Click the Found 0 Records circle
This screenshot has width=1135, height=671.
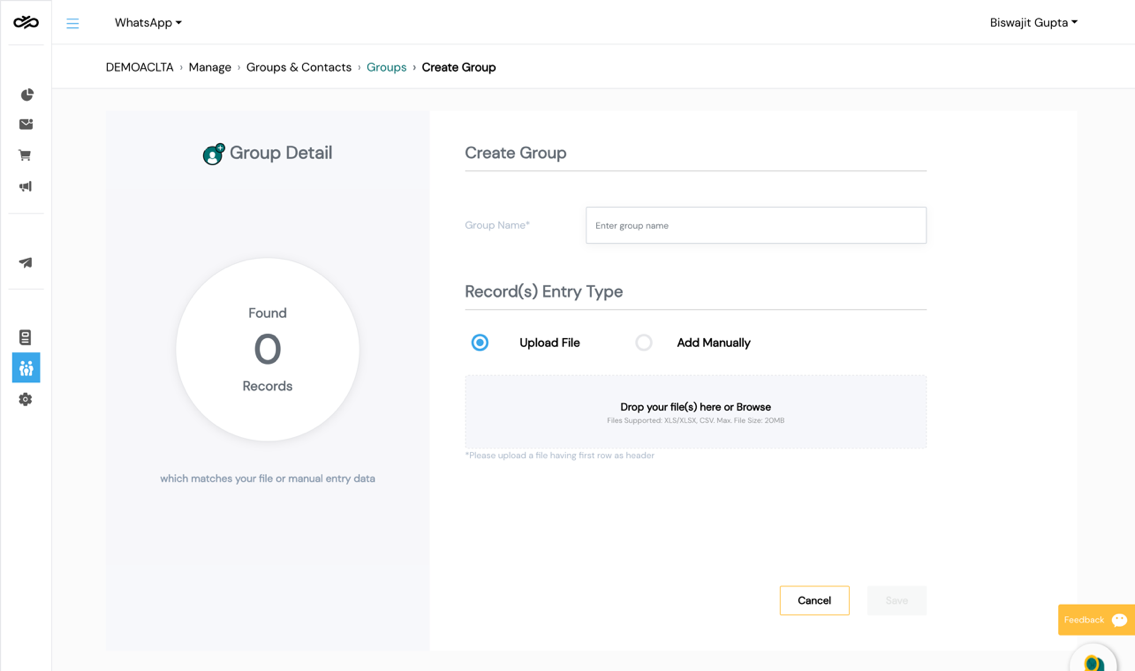click(x=268, y=350)
